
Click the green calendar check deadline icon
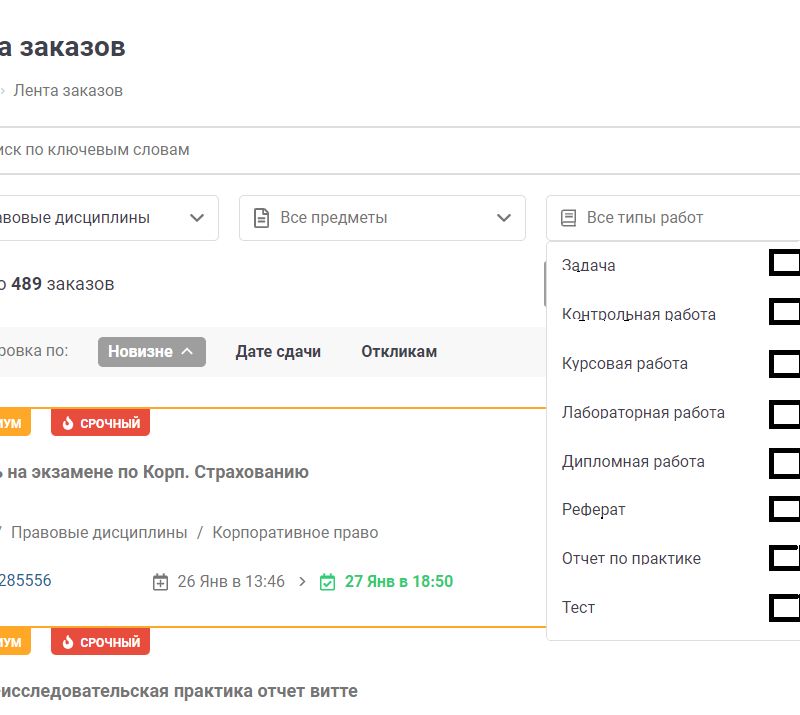(x=327, y=582)
